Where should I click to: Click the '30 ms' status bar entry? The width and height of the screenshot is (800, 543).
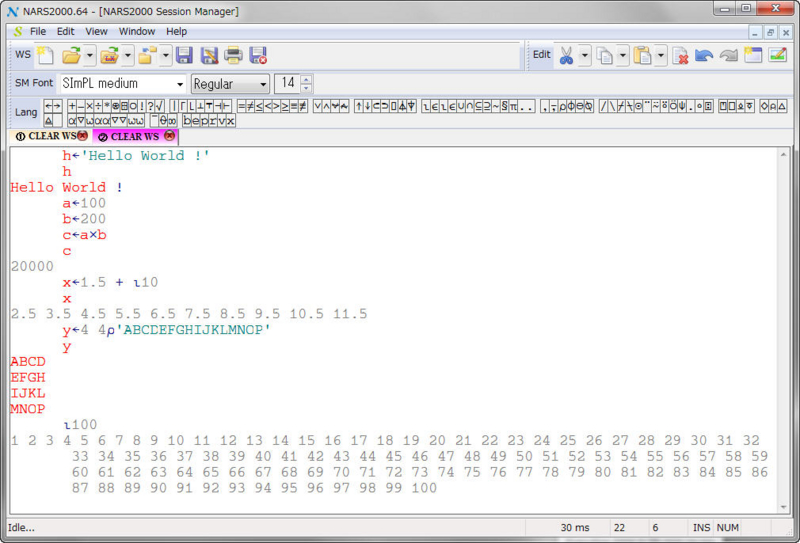click(575, 528)
